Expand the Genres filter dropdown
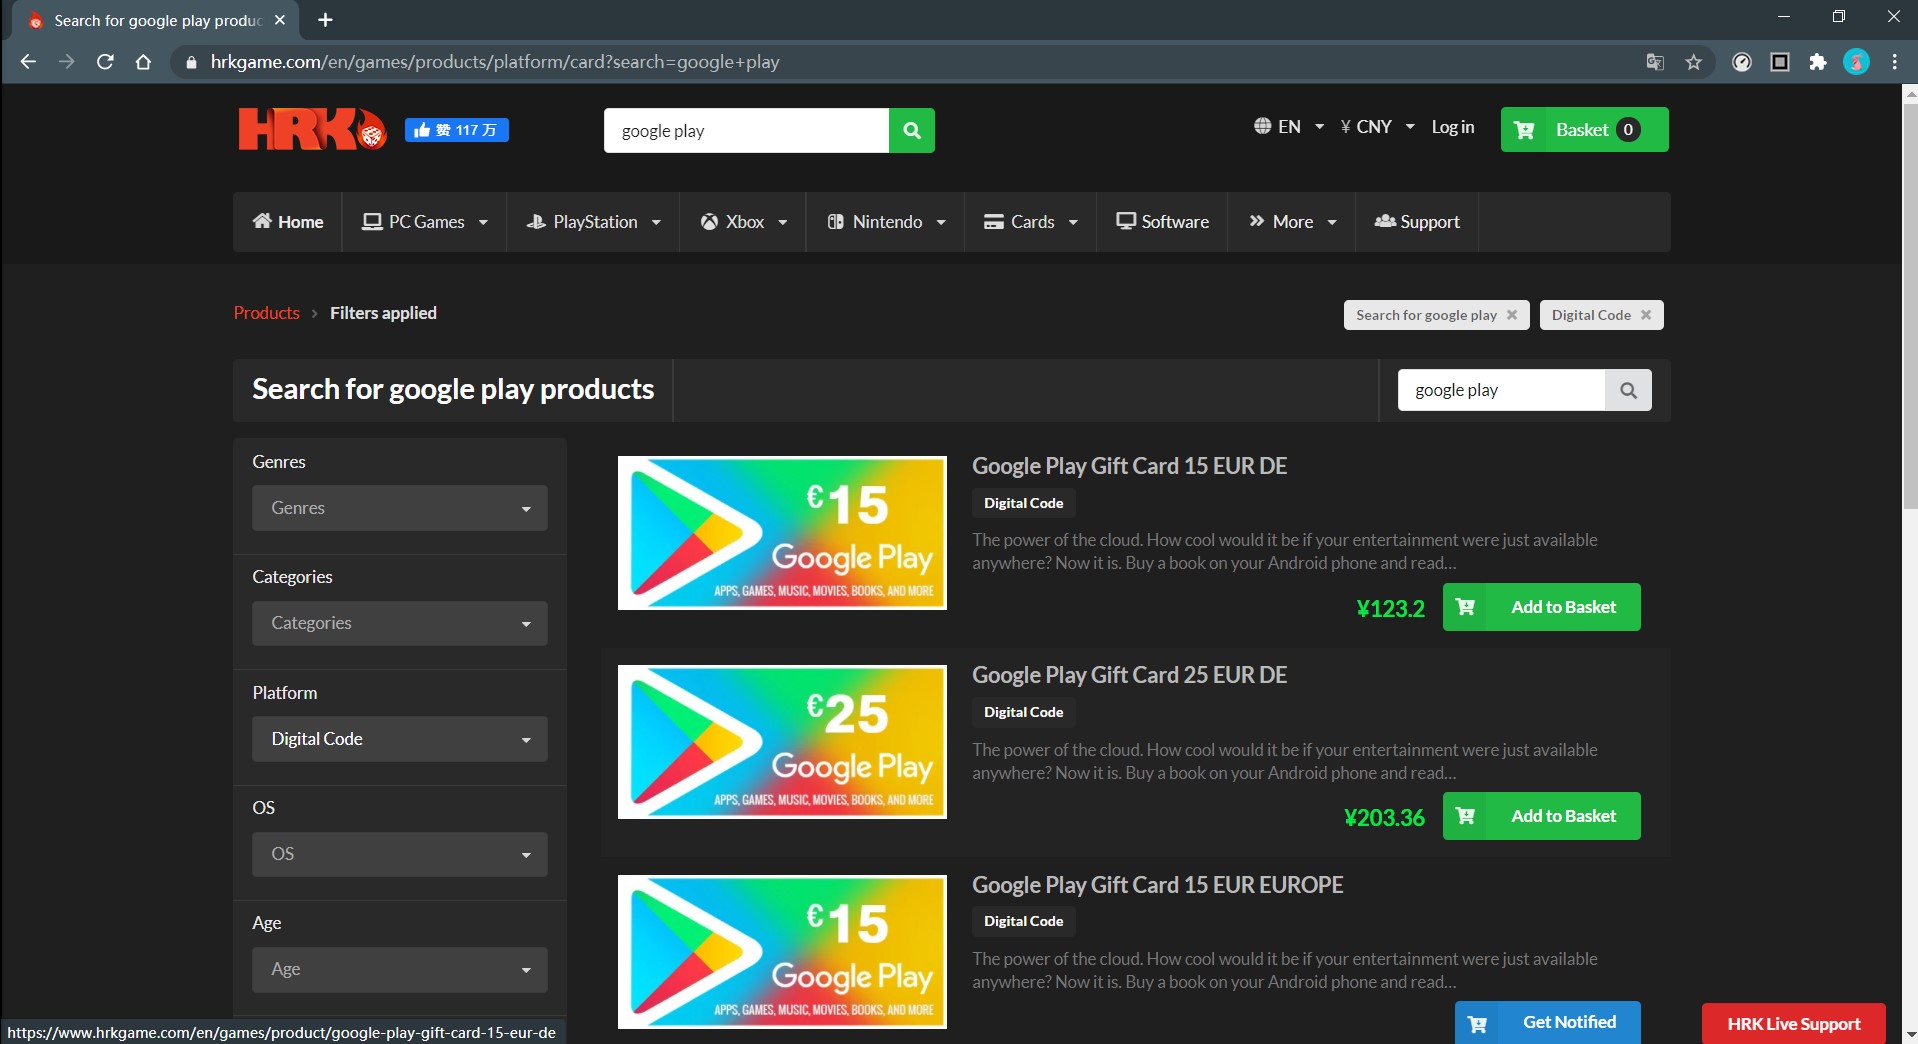The width and height of the screenshot is (1918, 1044). click(x=399, y=508)
